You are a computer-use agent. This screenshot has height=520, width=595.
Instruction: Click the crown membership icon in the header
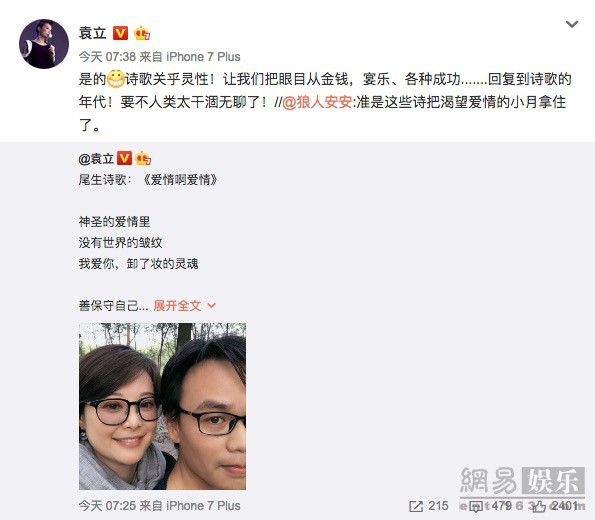click(x=142, y=33)
